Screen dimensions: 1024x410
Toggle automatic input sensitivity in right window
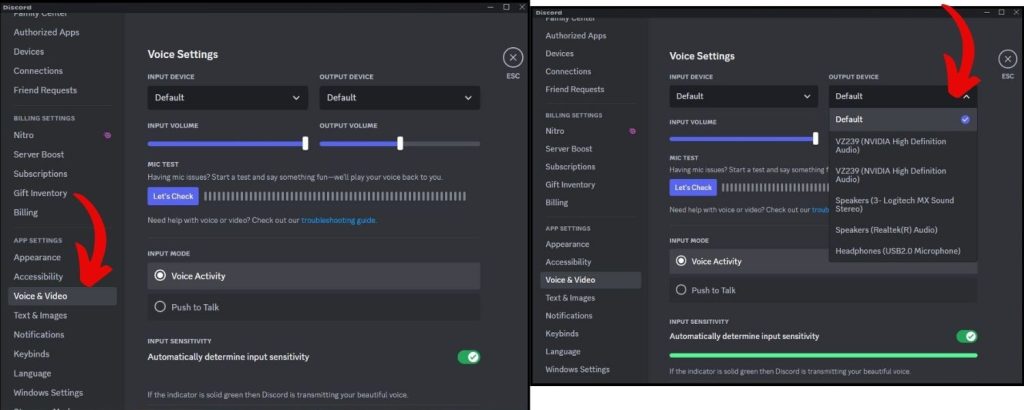tap(967, 336)
